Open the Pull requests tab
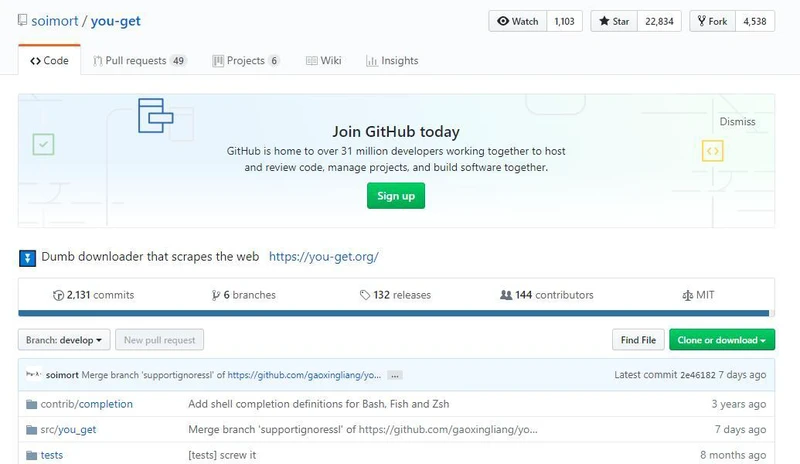This screenshot has height=464, width=800. point(139,61)
